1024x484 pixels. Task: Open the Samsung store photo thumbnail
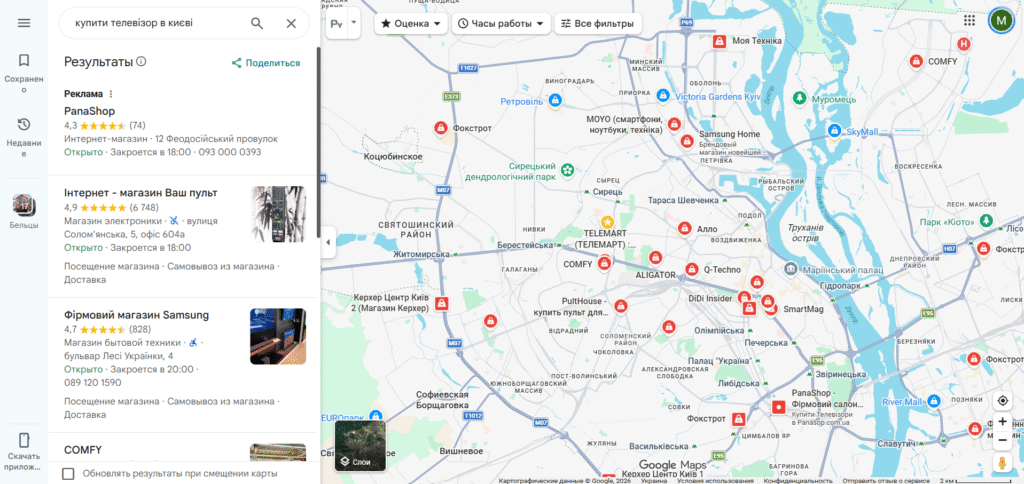[278, 336]
